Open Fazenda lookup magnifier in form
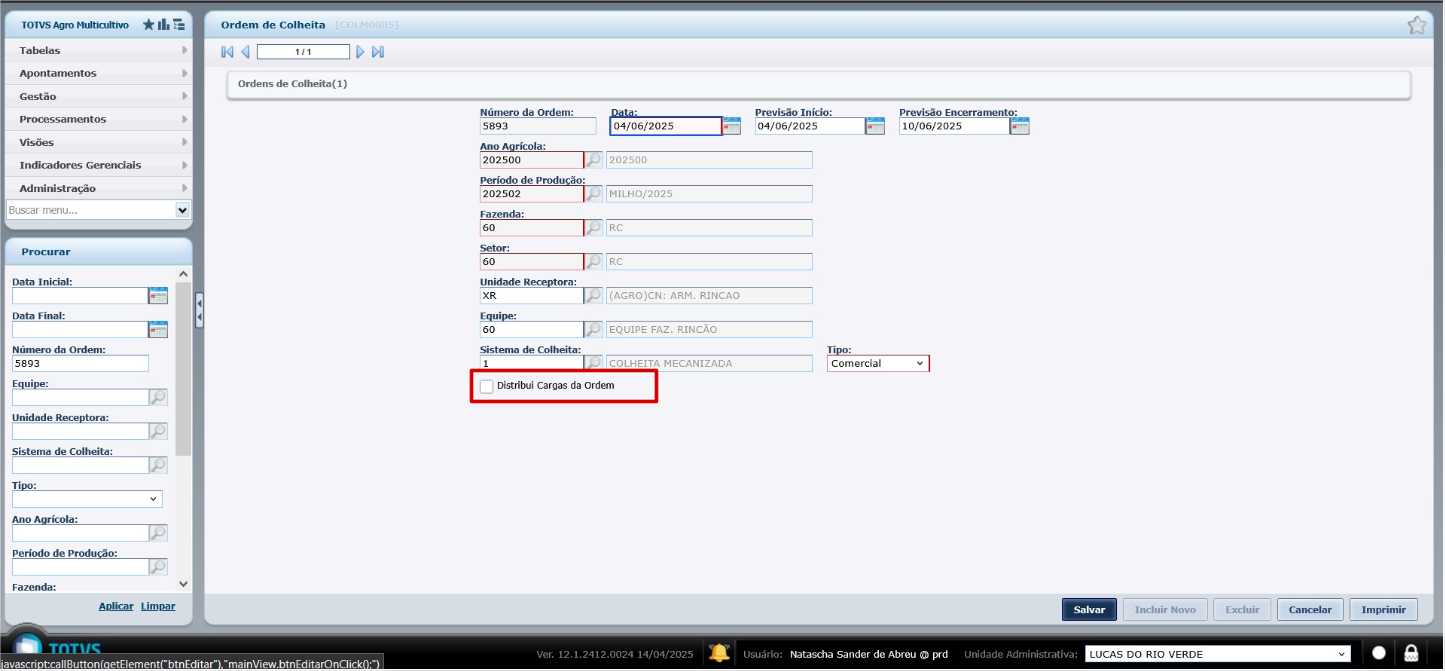Viewport: 1445px width, 671px height. coord(594,228)
